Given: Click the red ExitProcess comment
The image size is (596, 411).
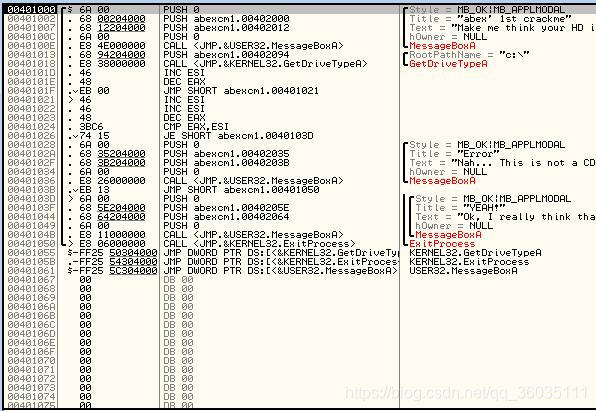Looking at the screenshot, I should pos(442,244).
